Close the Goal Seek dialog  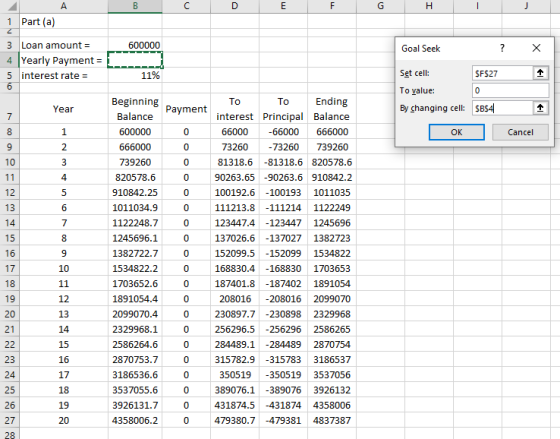pos(536,48)
